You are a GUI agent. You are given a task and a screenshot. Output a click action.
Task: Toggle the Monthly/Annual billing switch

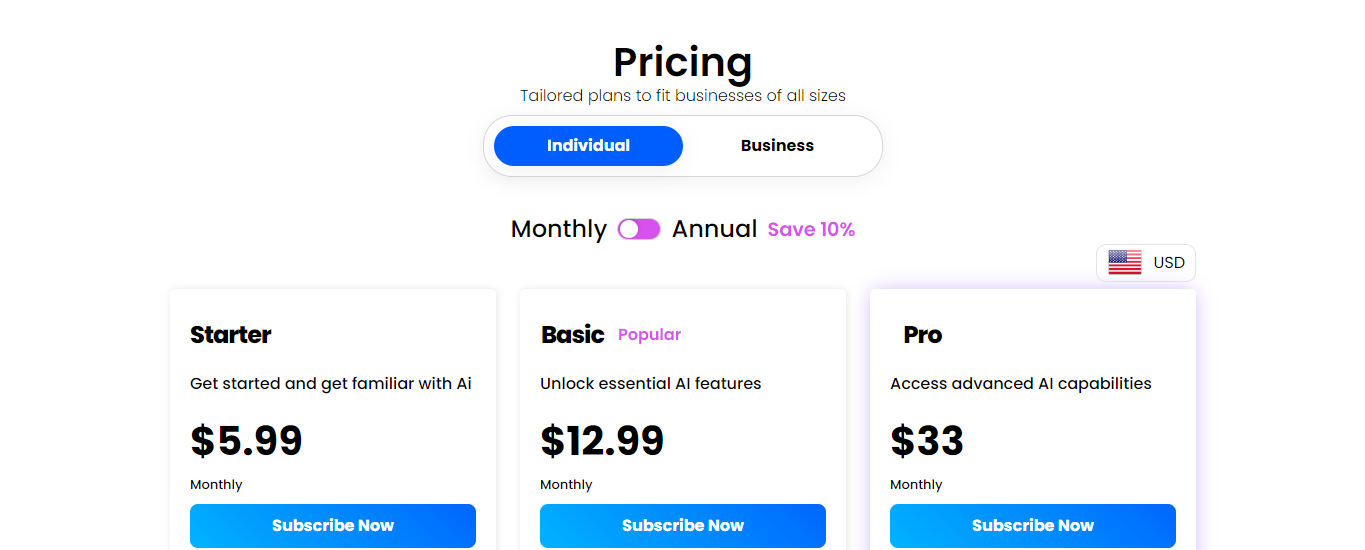coord(639,229)
